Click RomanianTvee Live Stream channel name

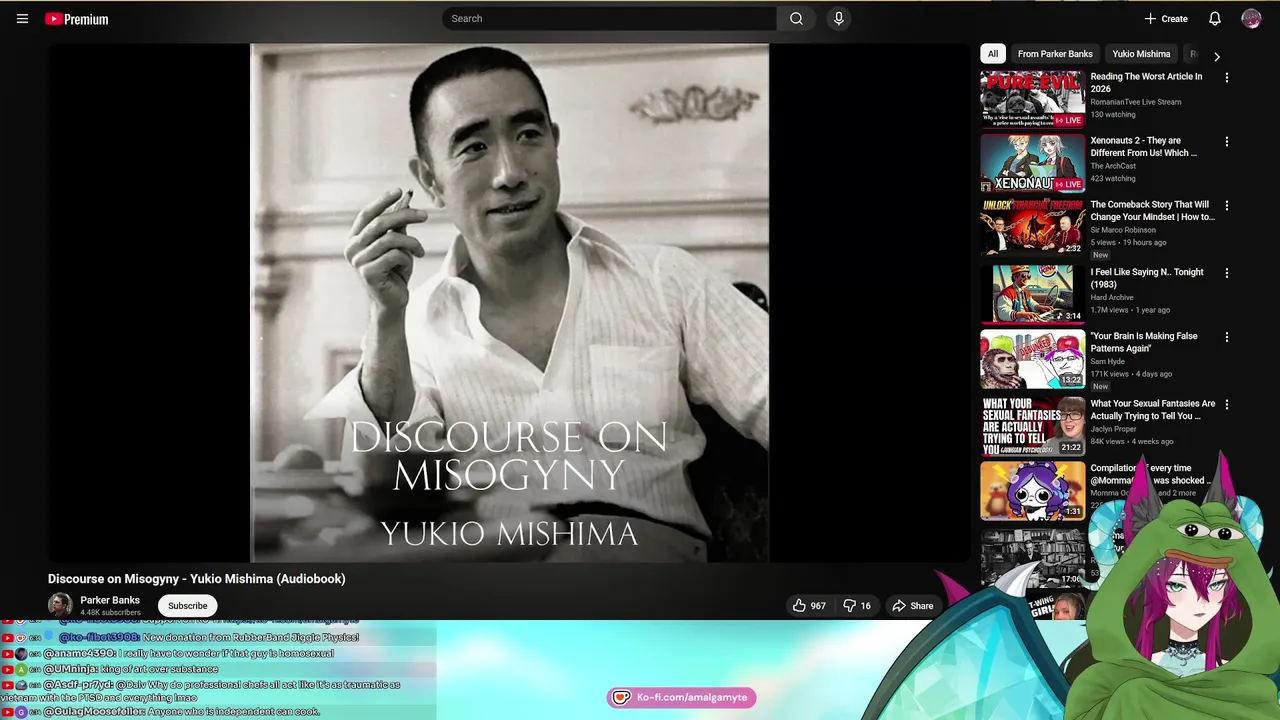(x=1135, y=102)
